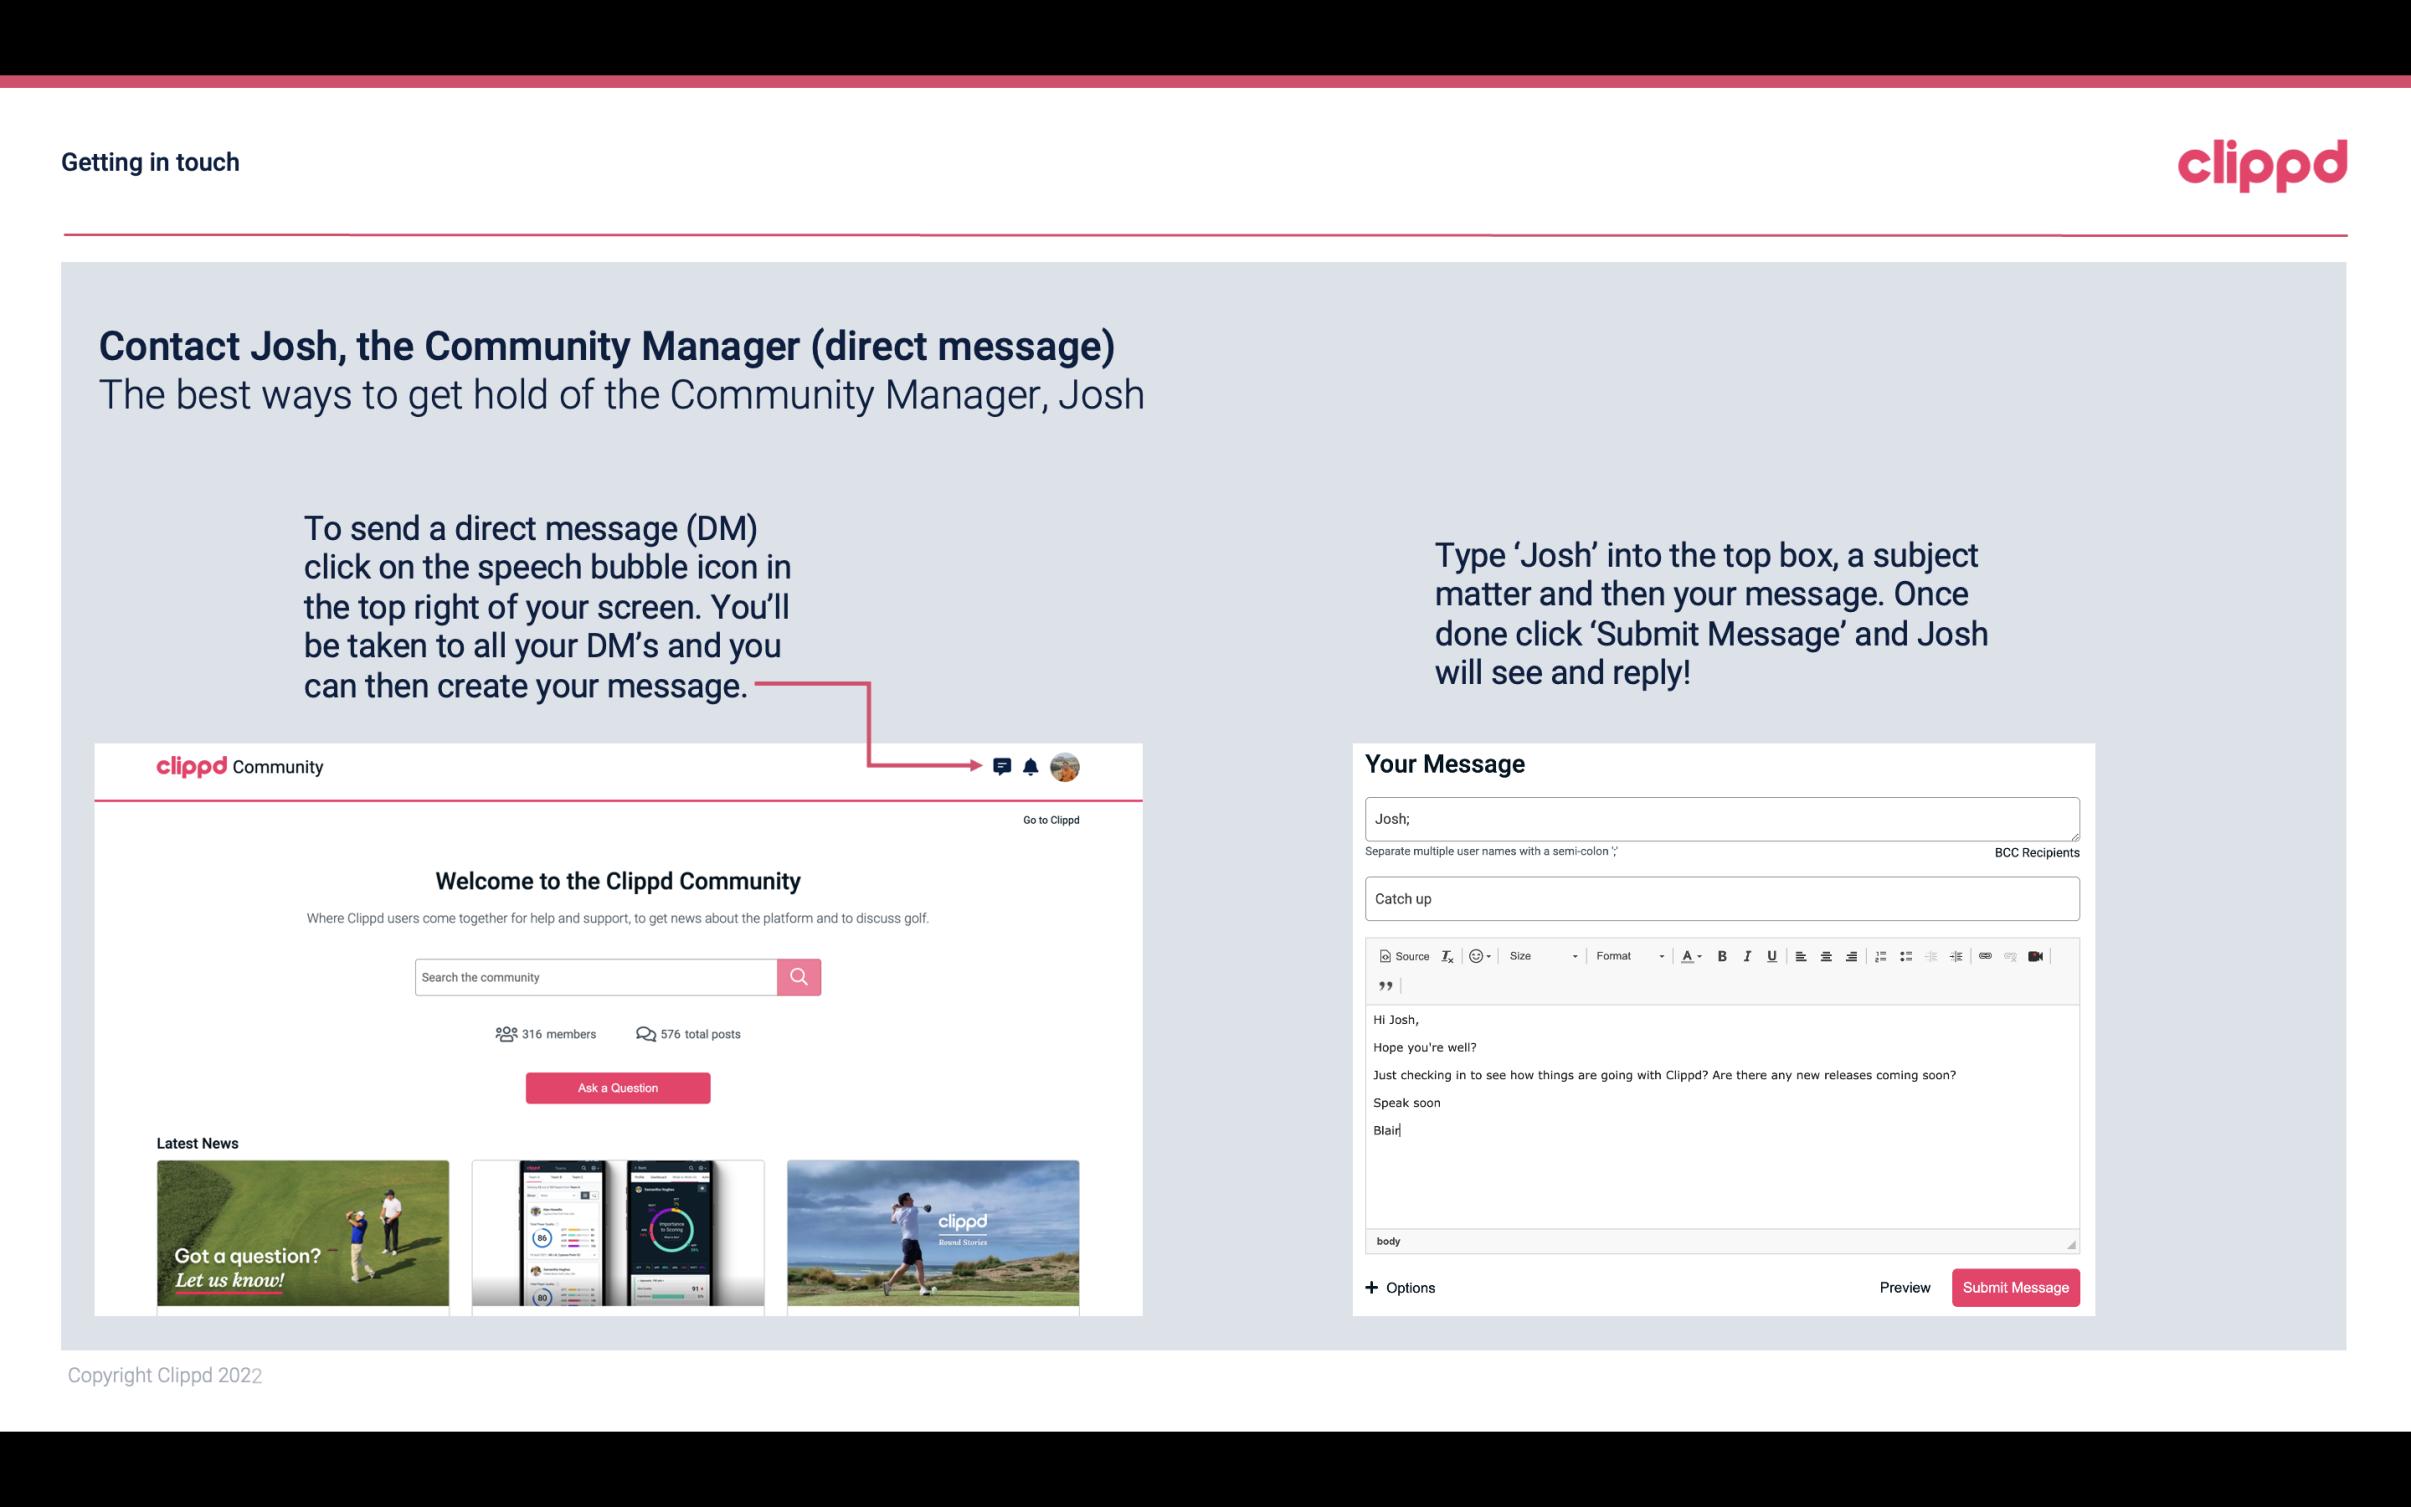Click the Preview button

pyautogui.click(x=1904, y=1287)
